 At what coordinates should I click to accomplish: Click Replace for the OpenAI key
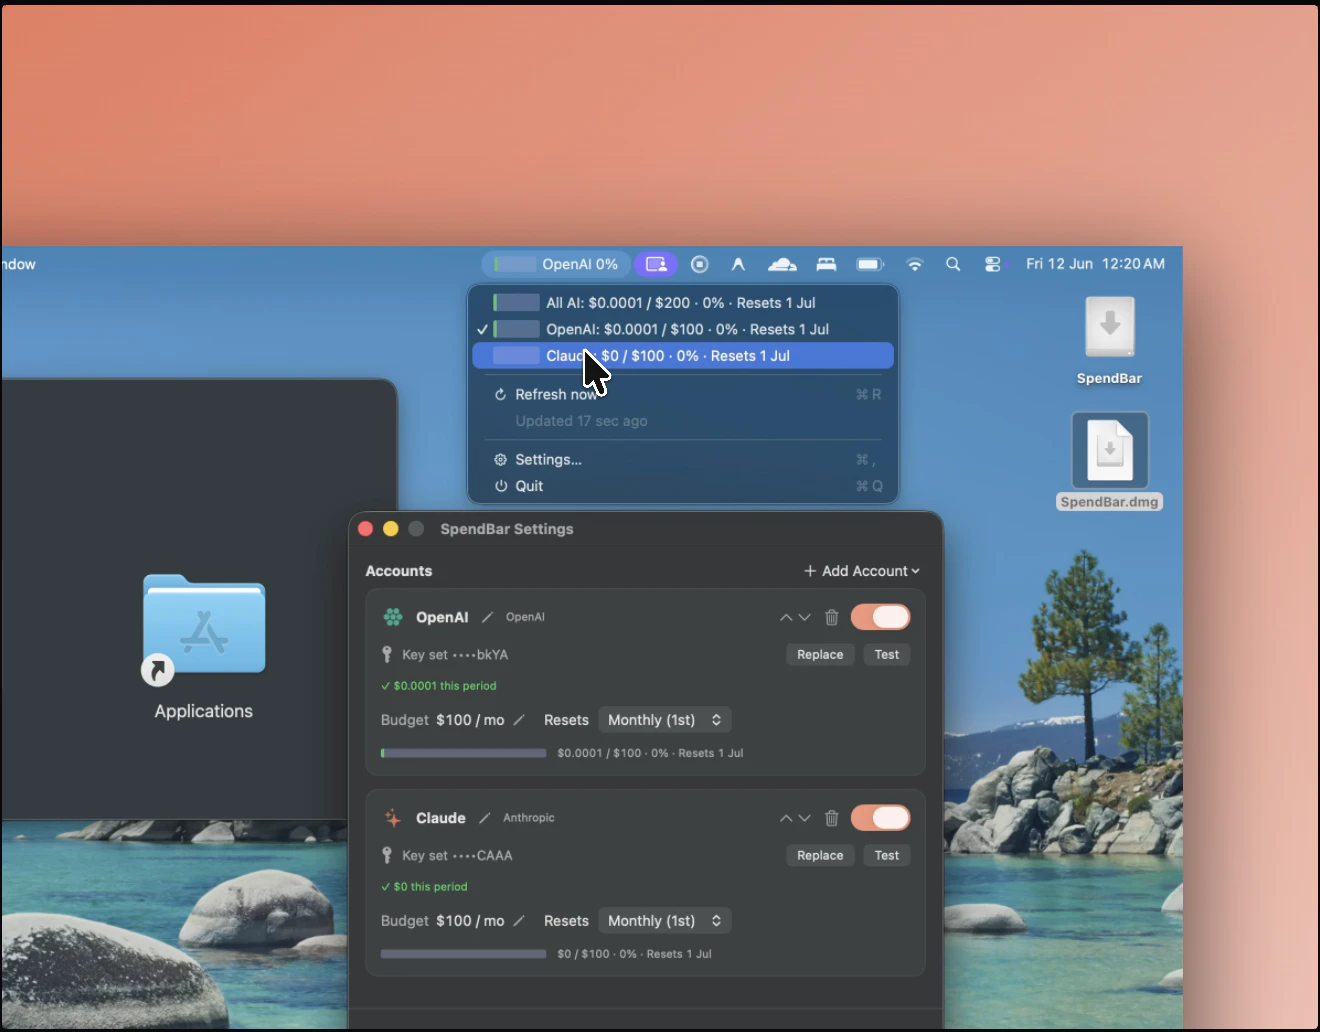820,655
